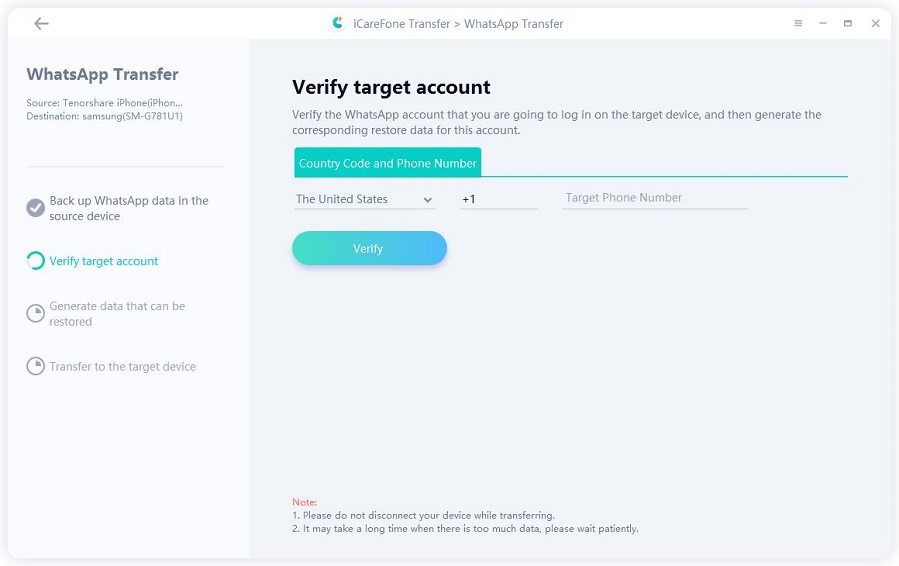The image size is (899, 566).
Task: Click the back arrow icon
Action: (x=41, y=24)
